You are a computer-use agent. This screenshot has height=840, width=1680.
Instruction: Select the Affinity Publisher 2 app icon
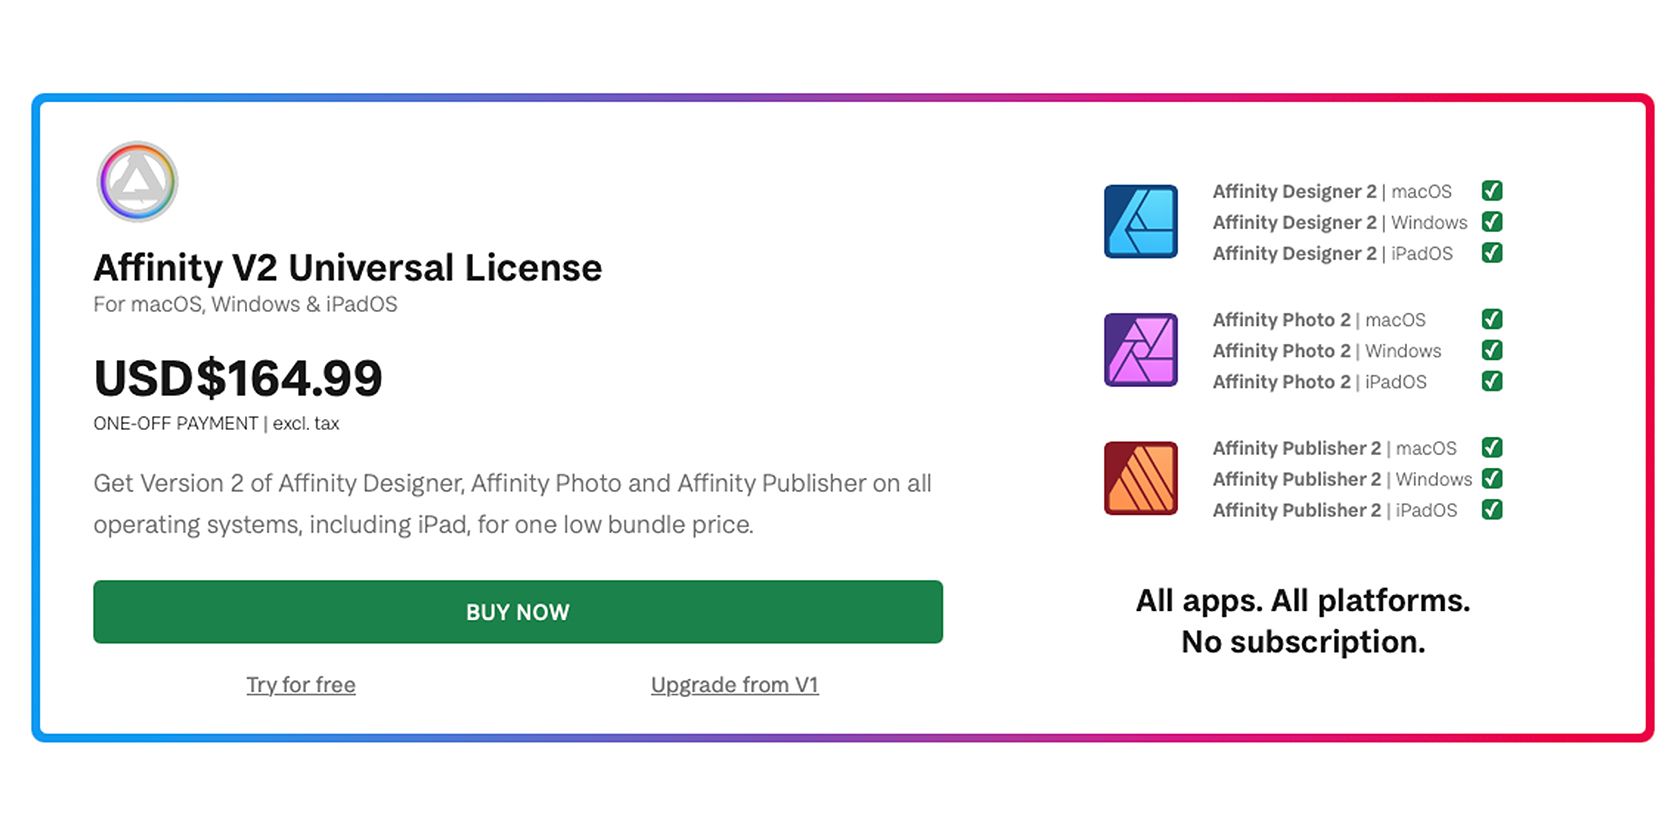(1140, 479)
